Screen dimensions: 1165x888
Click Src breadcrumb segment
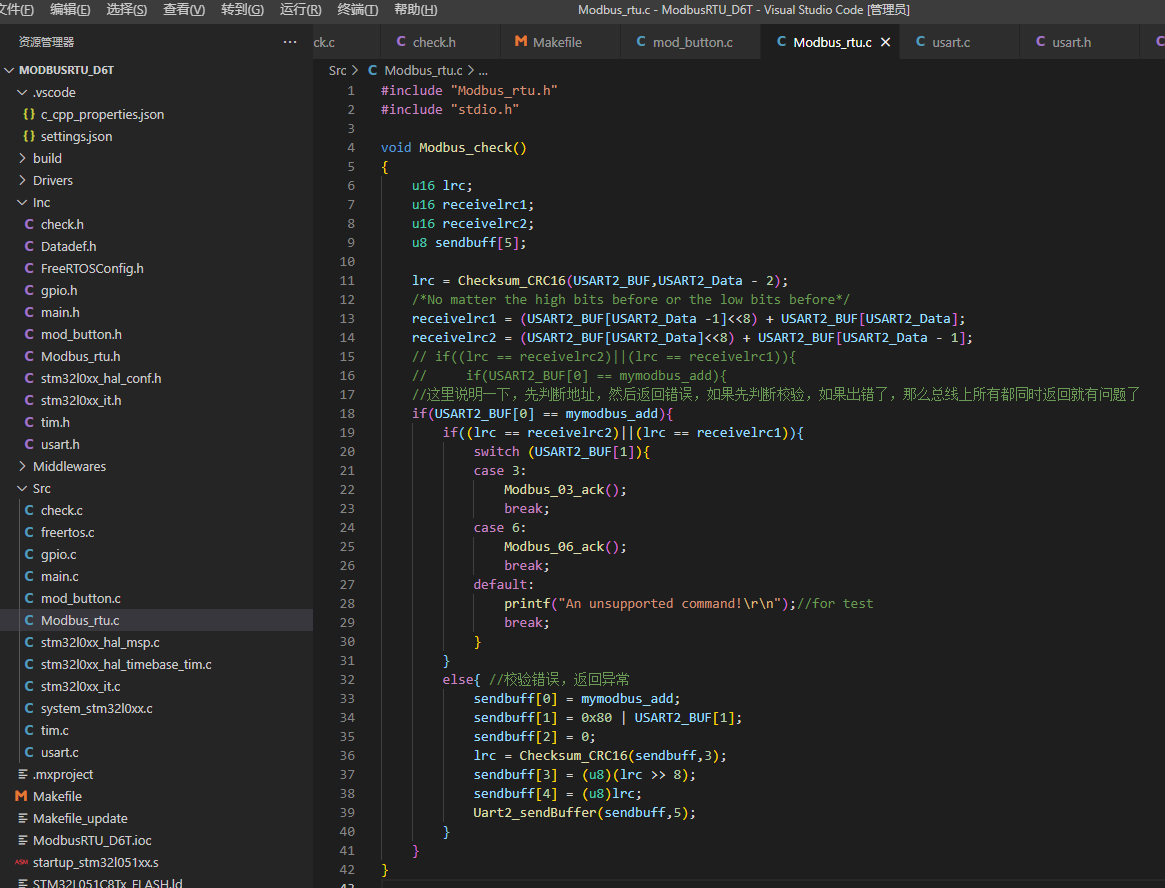click(337, 71)
